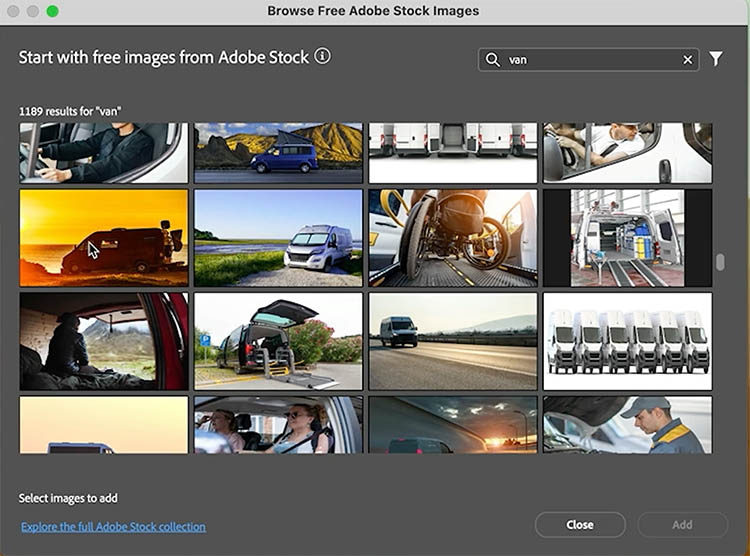750x556 pixels.
Task: Click inside the "van" search field
Action: tap(590, 60)
